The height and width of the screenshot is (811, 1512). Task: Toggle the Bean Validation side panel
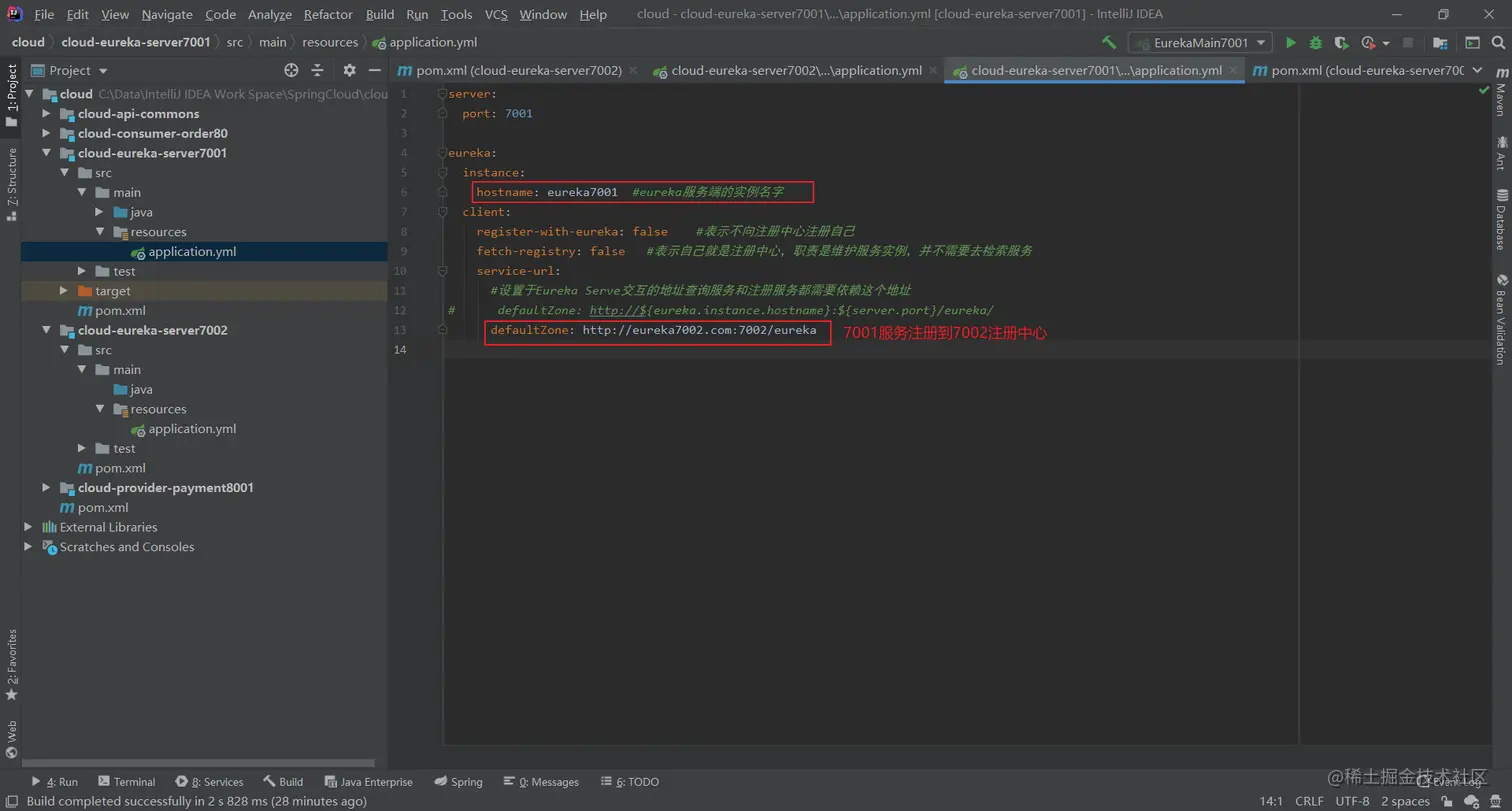(1501, 318)
